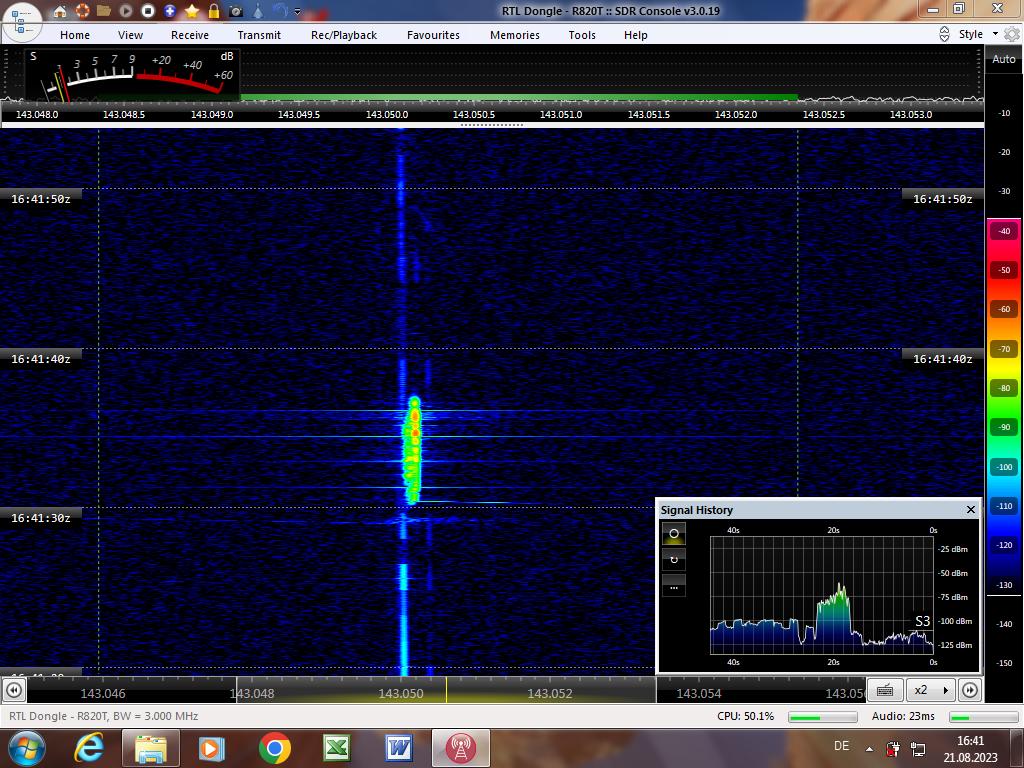Screen dimensions: 1024x768
Task: Click the Auto level button
Action: click(1004, 59)
